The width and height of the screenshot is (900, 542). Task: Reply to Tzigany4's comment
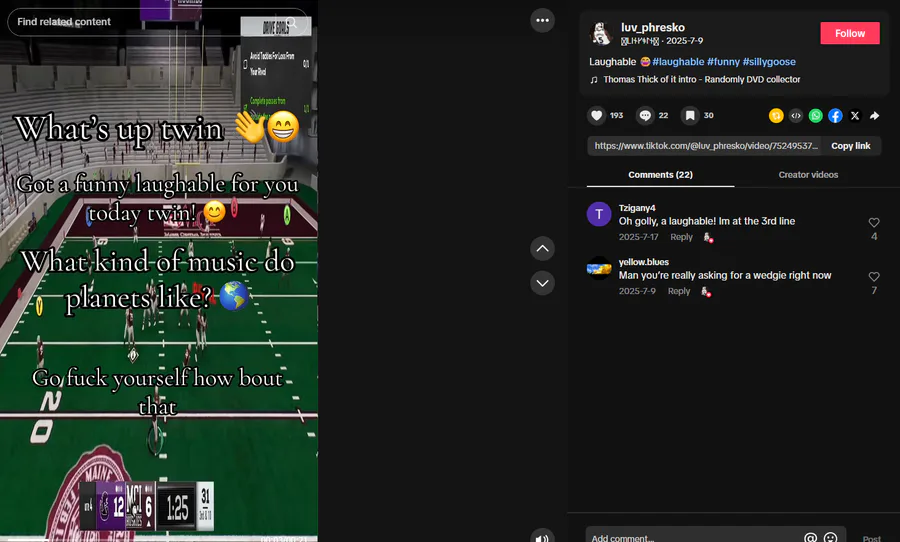click(681, 237)
